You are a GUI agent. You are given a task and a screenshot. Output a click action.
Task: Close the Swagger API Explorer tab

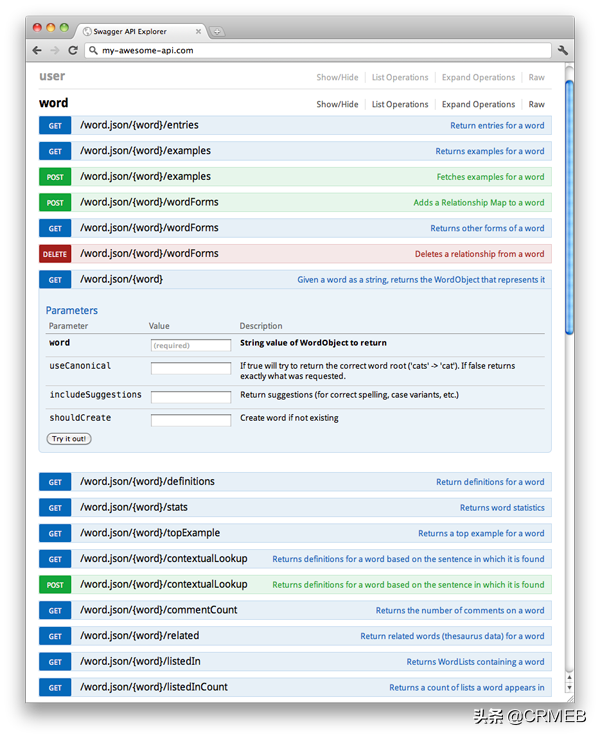tap(198, 32)
